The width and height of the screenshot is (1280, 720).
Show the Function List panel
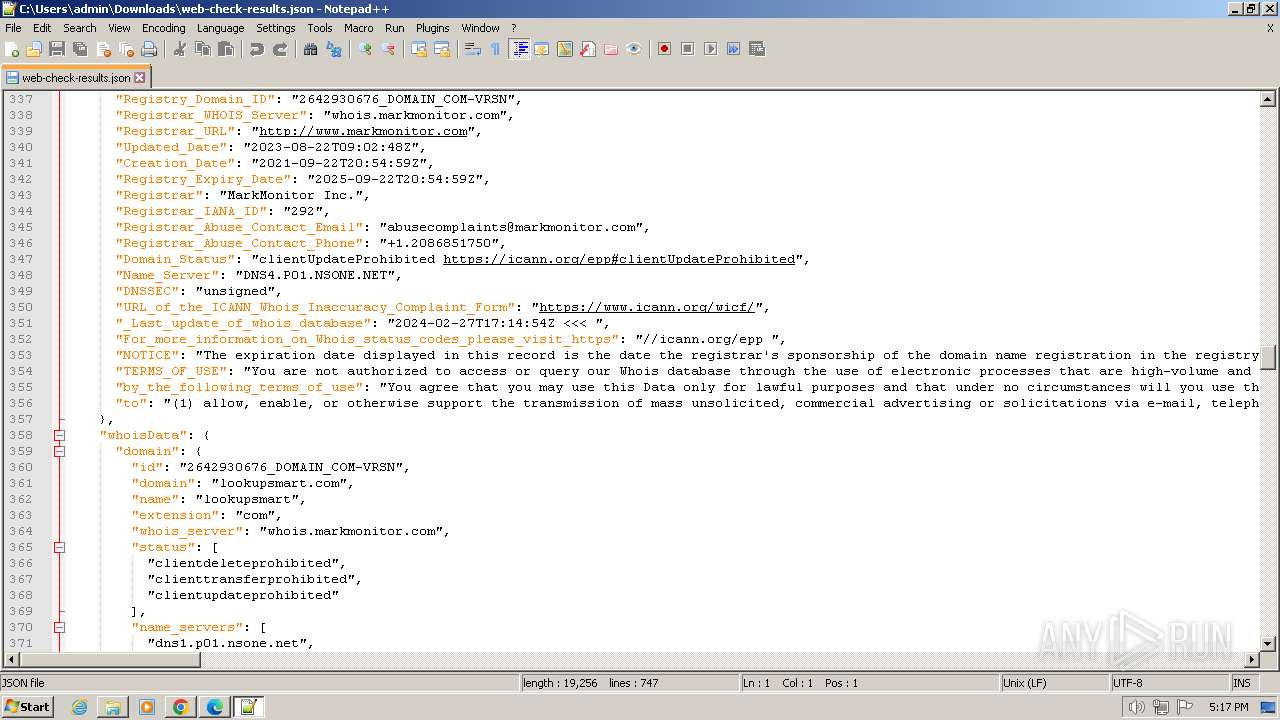pyautogui.click(x=588, y=49)
